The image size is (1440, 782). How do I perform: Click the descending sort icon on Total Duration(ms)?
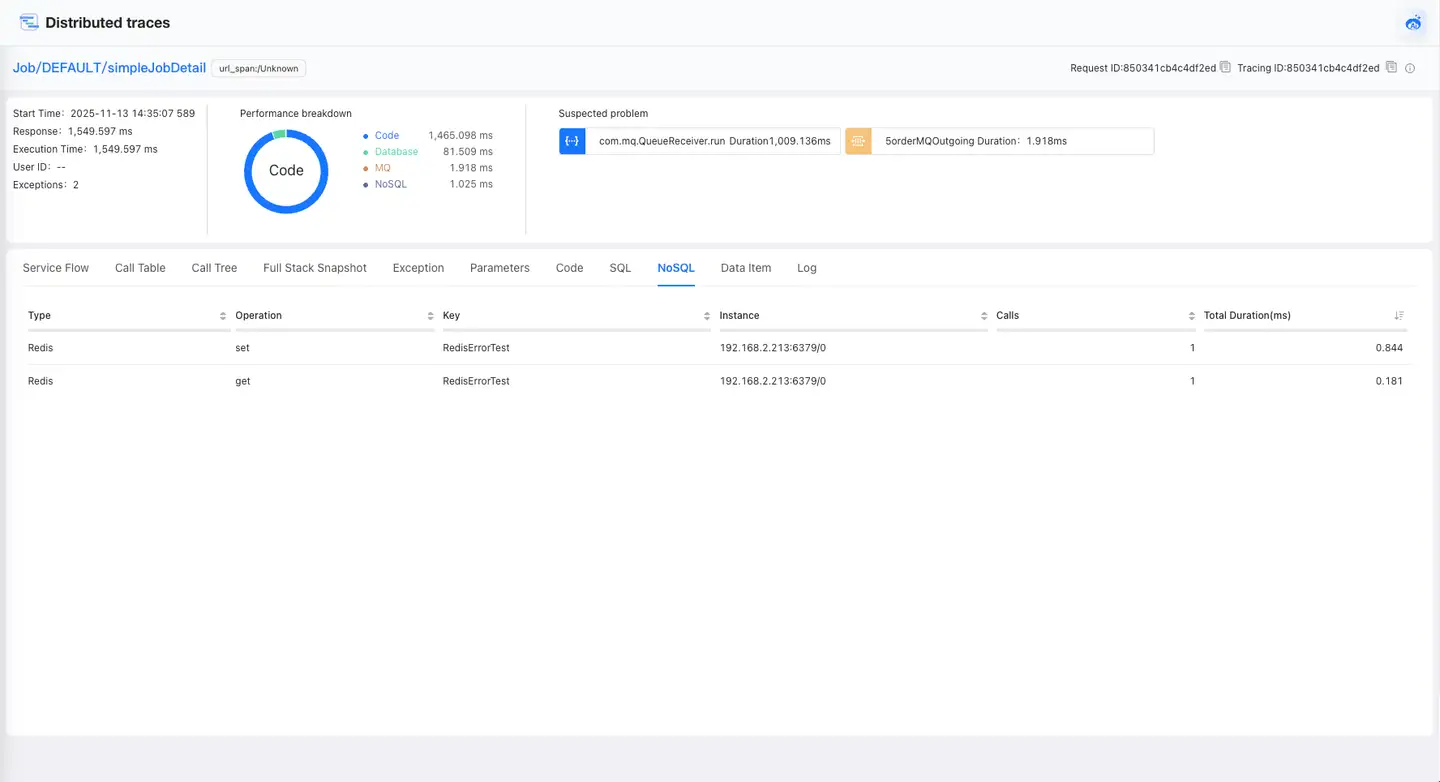tap(1399, 315)
